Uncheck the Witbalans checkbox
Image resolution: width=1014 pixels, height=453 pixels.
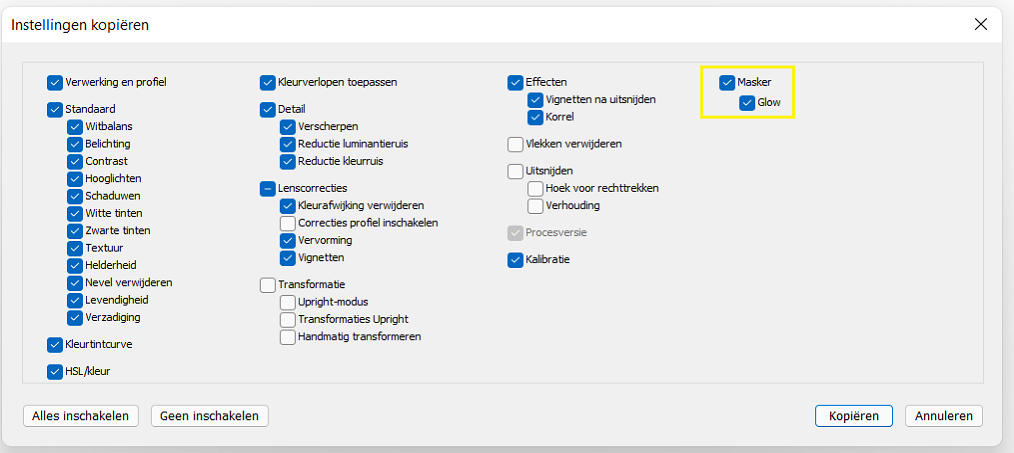click(x=75, y=127)
